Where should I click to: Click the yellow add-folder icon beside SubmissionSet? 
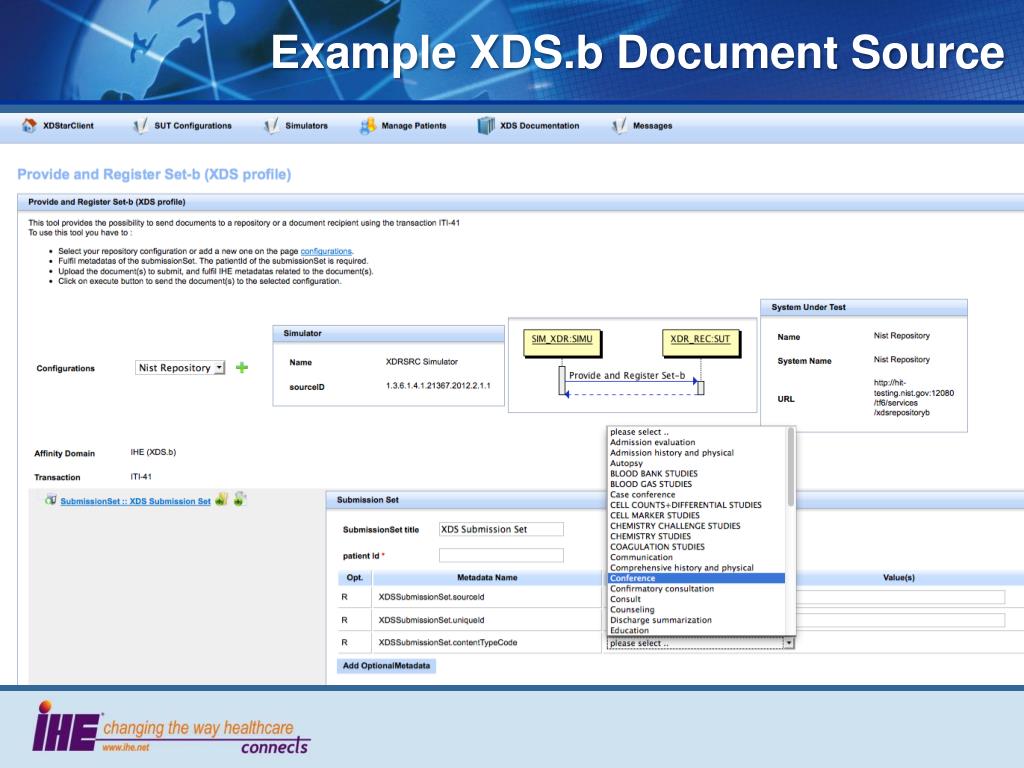(x=221, y=499)
